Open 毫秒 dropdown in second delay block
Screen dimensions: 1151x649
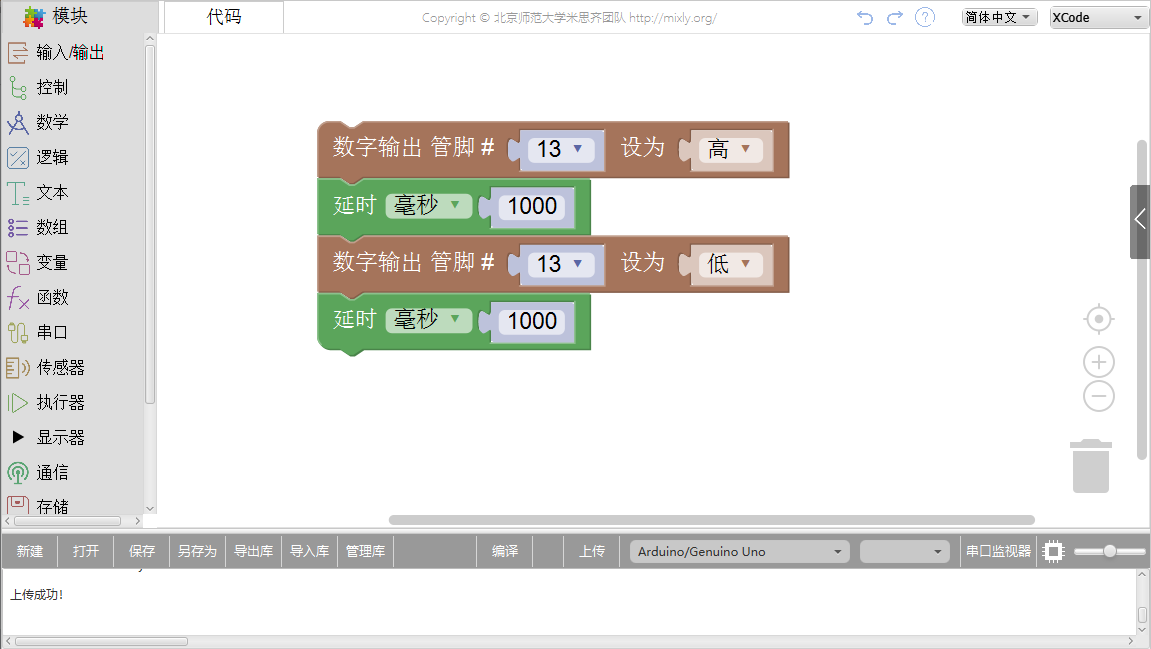point(429,319)
